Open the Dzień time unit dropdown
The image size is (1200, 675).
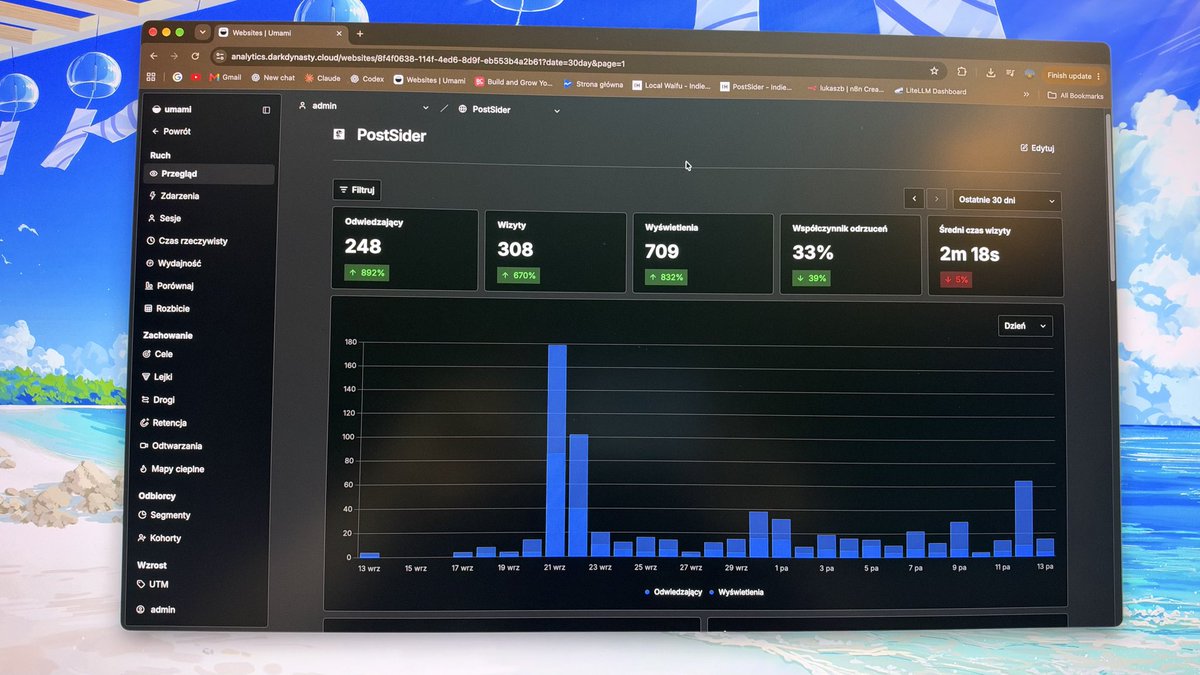point(1025,326)
